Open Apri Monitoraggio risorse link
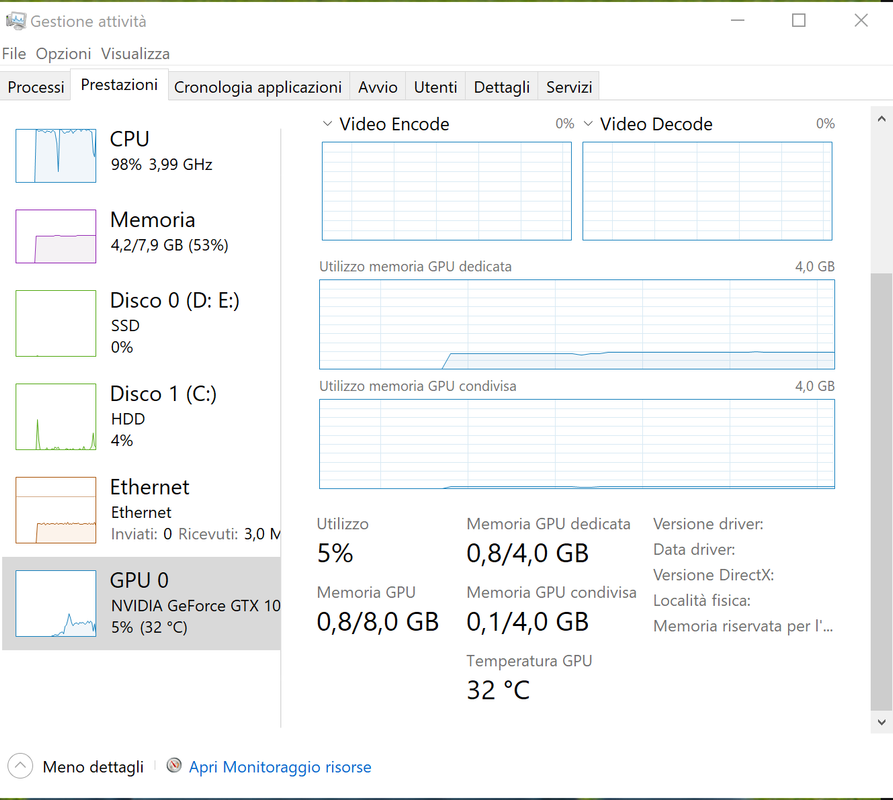 click(280, 767)
